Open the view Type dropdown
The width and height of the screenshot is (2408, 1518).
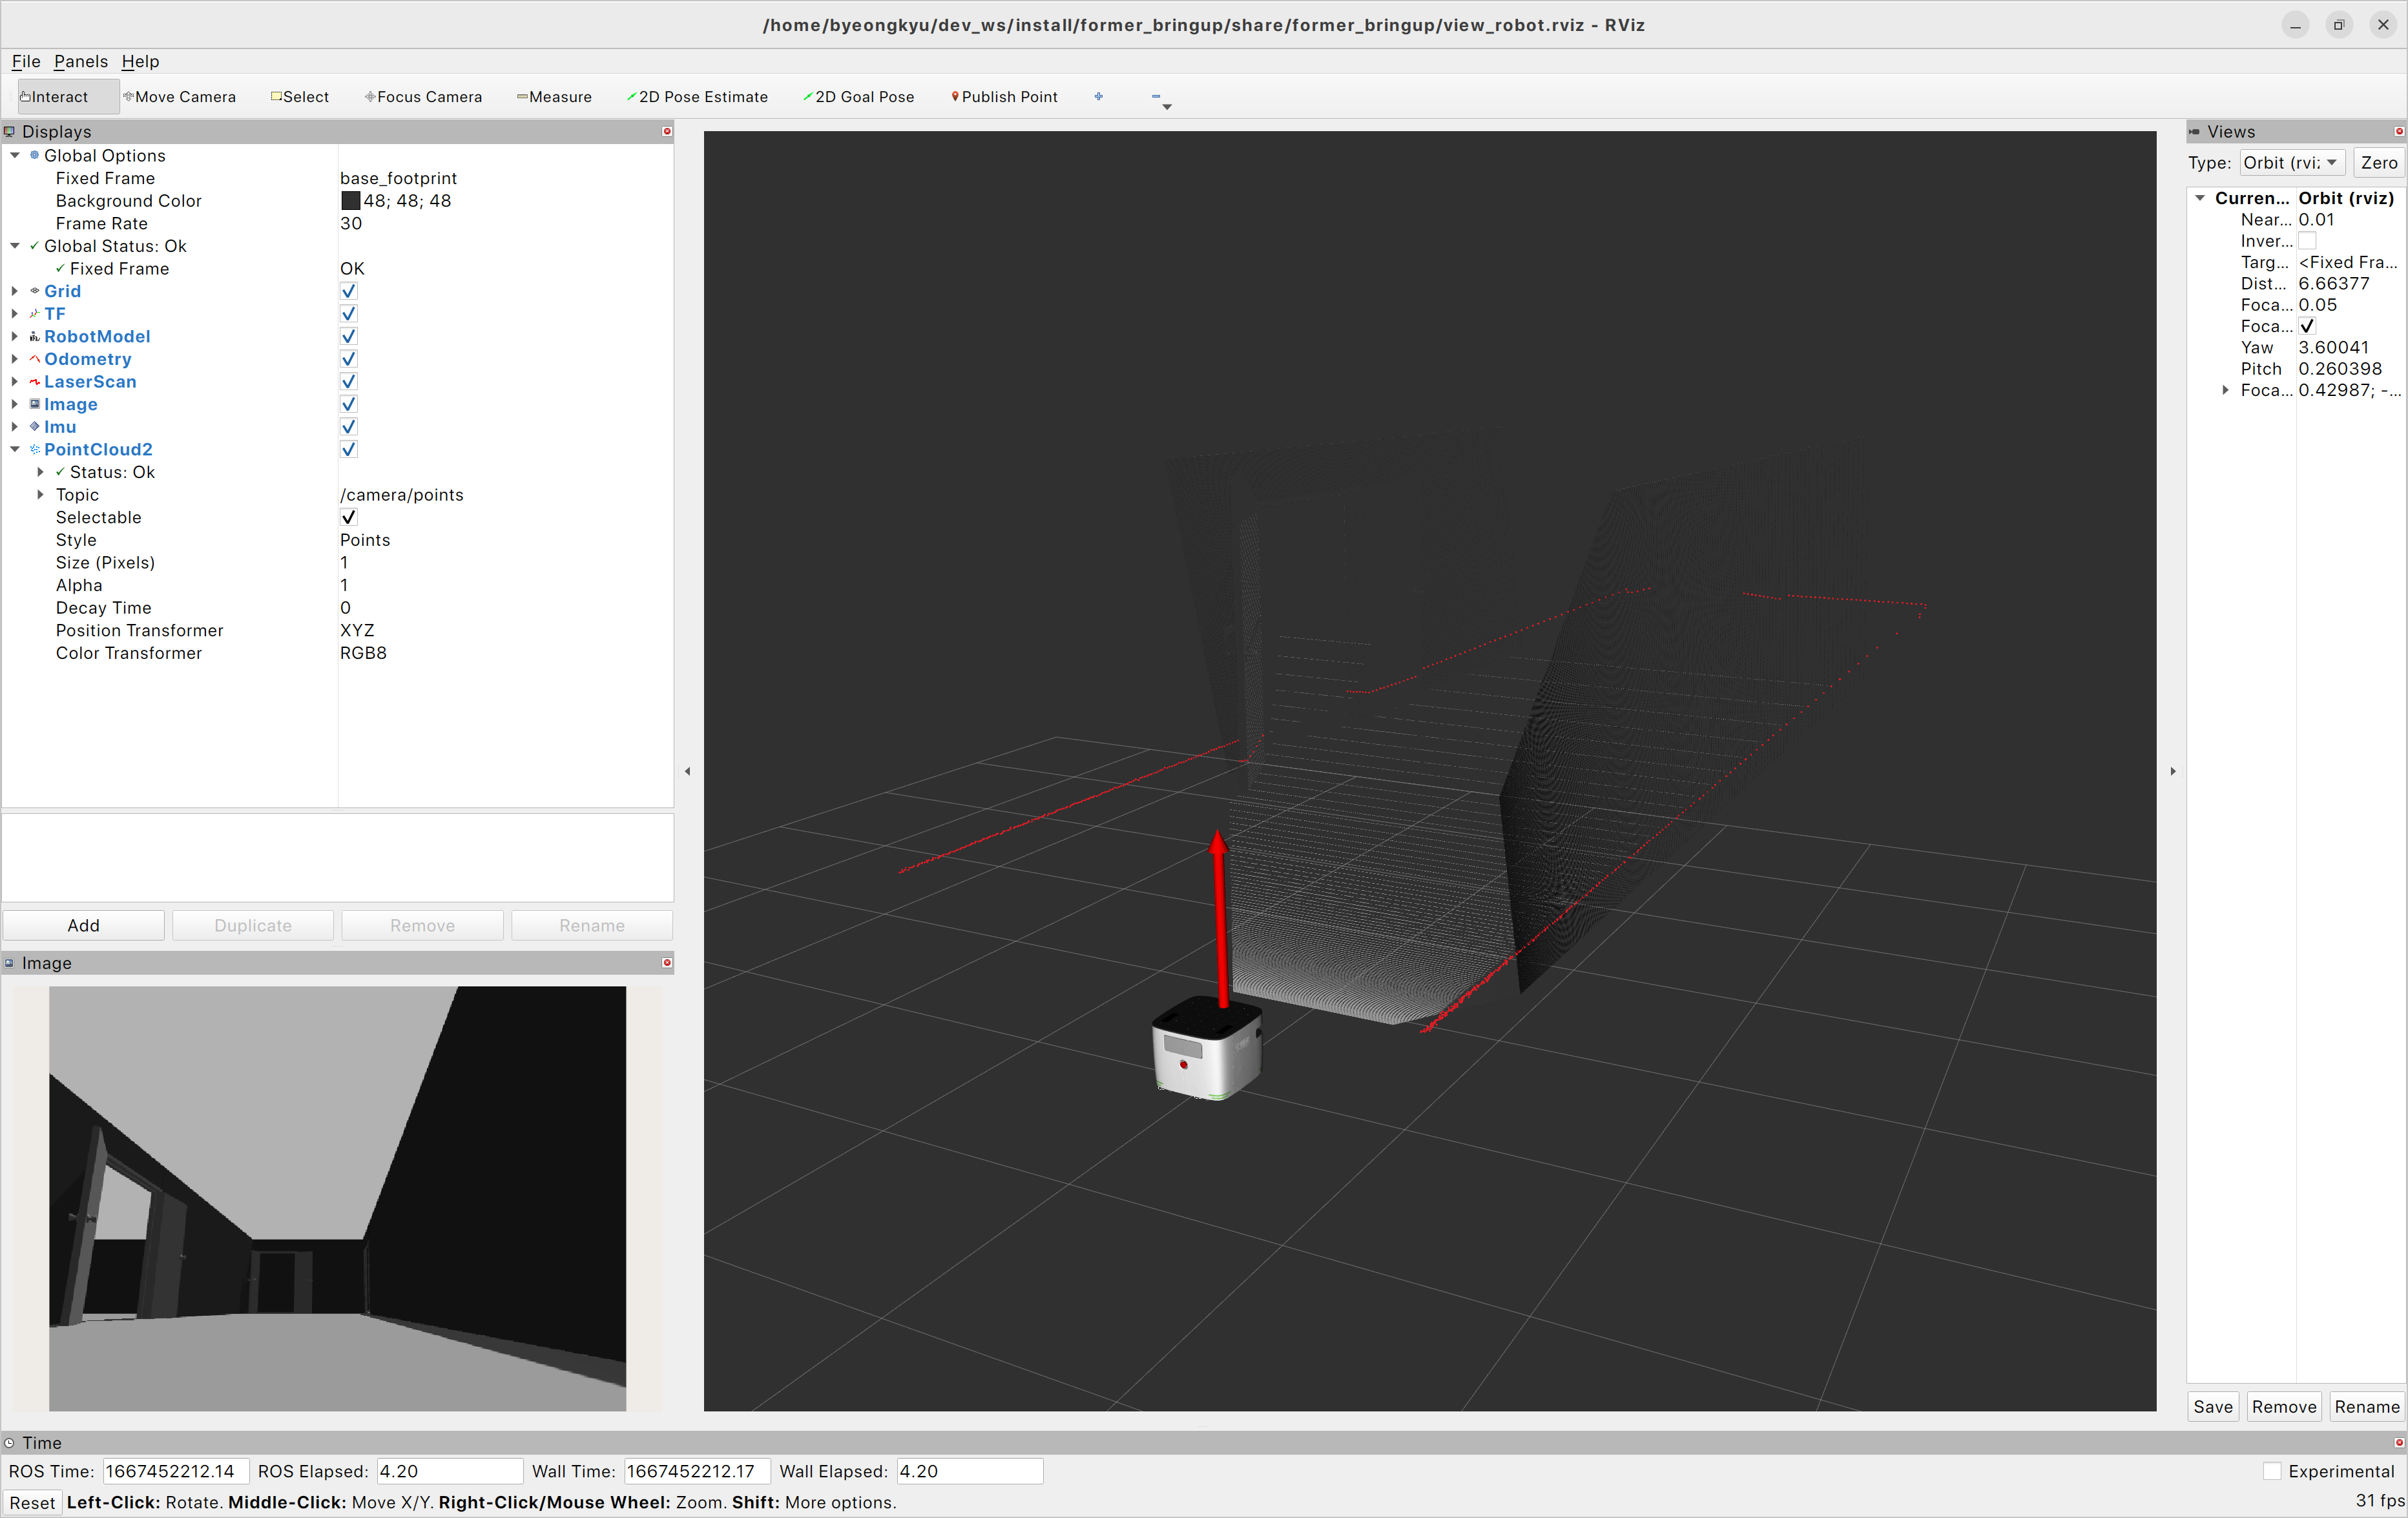[x=2291, y=163]
